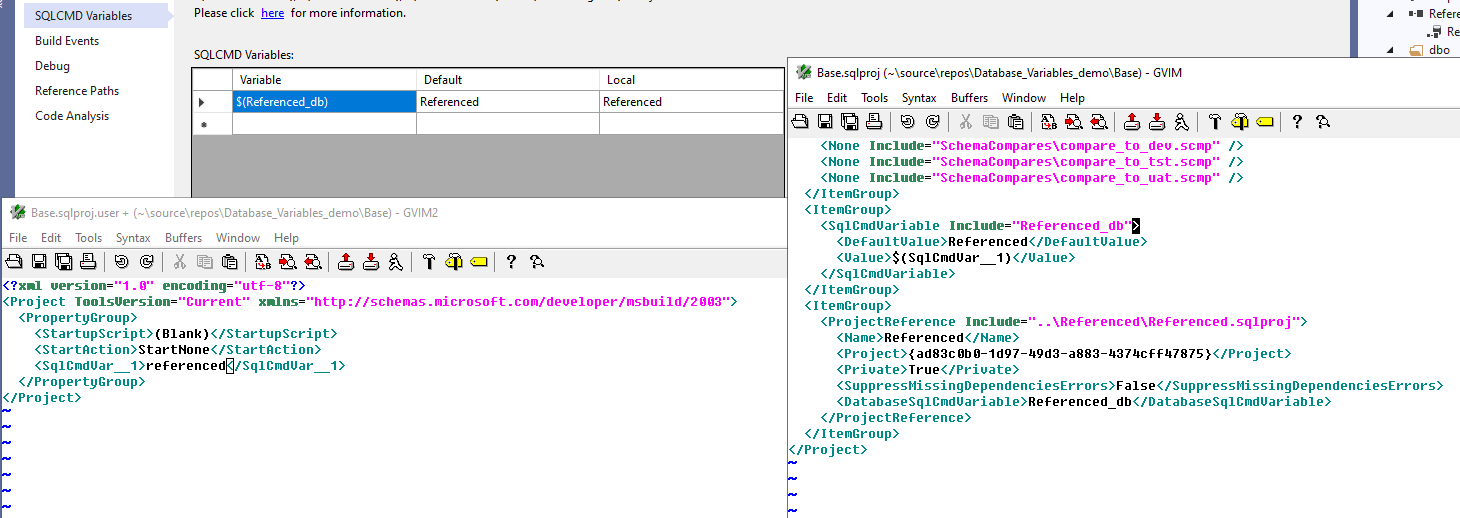
Task: Open the Buffers menu in GVIM2 window
Action: (183, 238)
